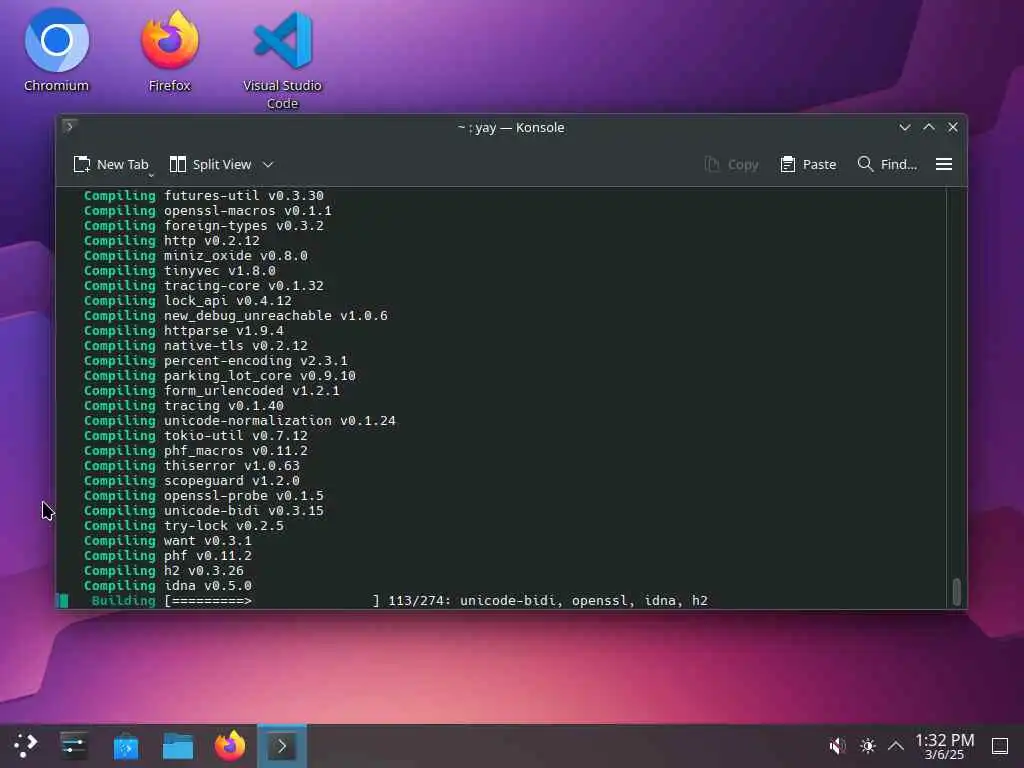Click the New Tab button in Konsole

tap(111, 165)
